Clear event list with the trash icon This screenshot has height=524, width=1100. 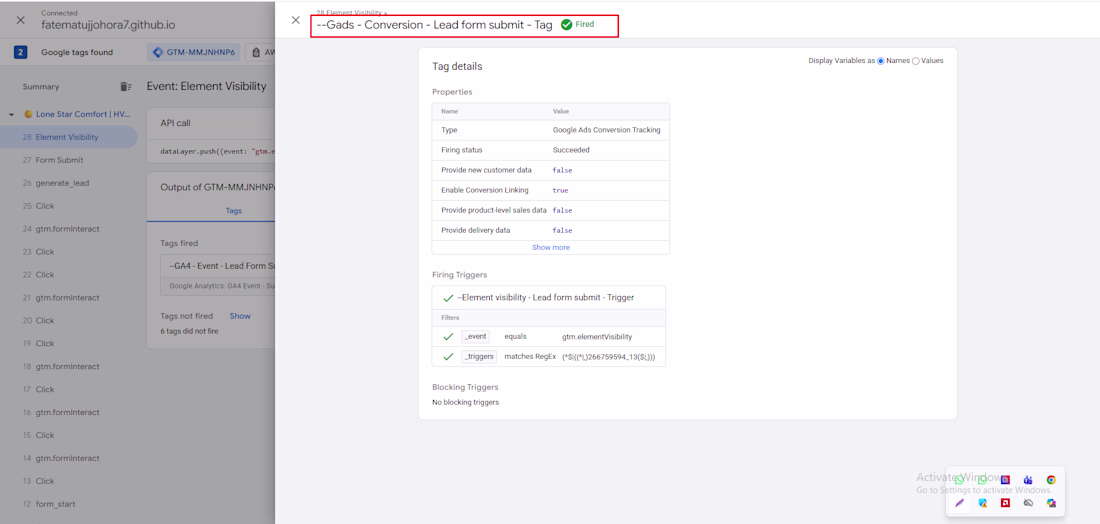(126, 86)
